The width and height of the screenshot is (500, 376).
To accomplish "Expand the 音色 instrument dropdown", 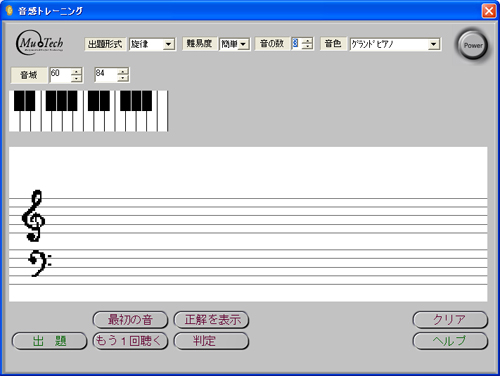I will pyautogui.click(x=395, y=44).
